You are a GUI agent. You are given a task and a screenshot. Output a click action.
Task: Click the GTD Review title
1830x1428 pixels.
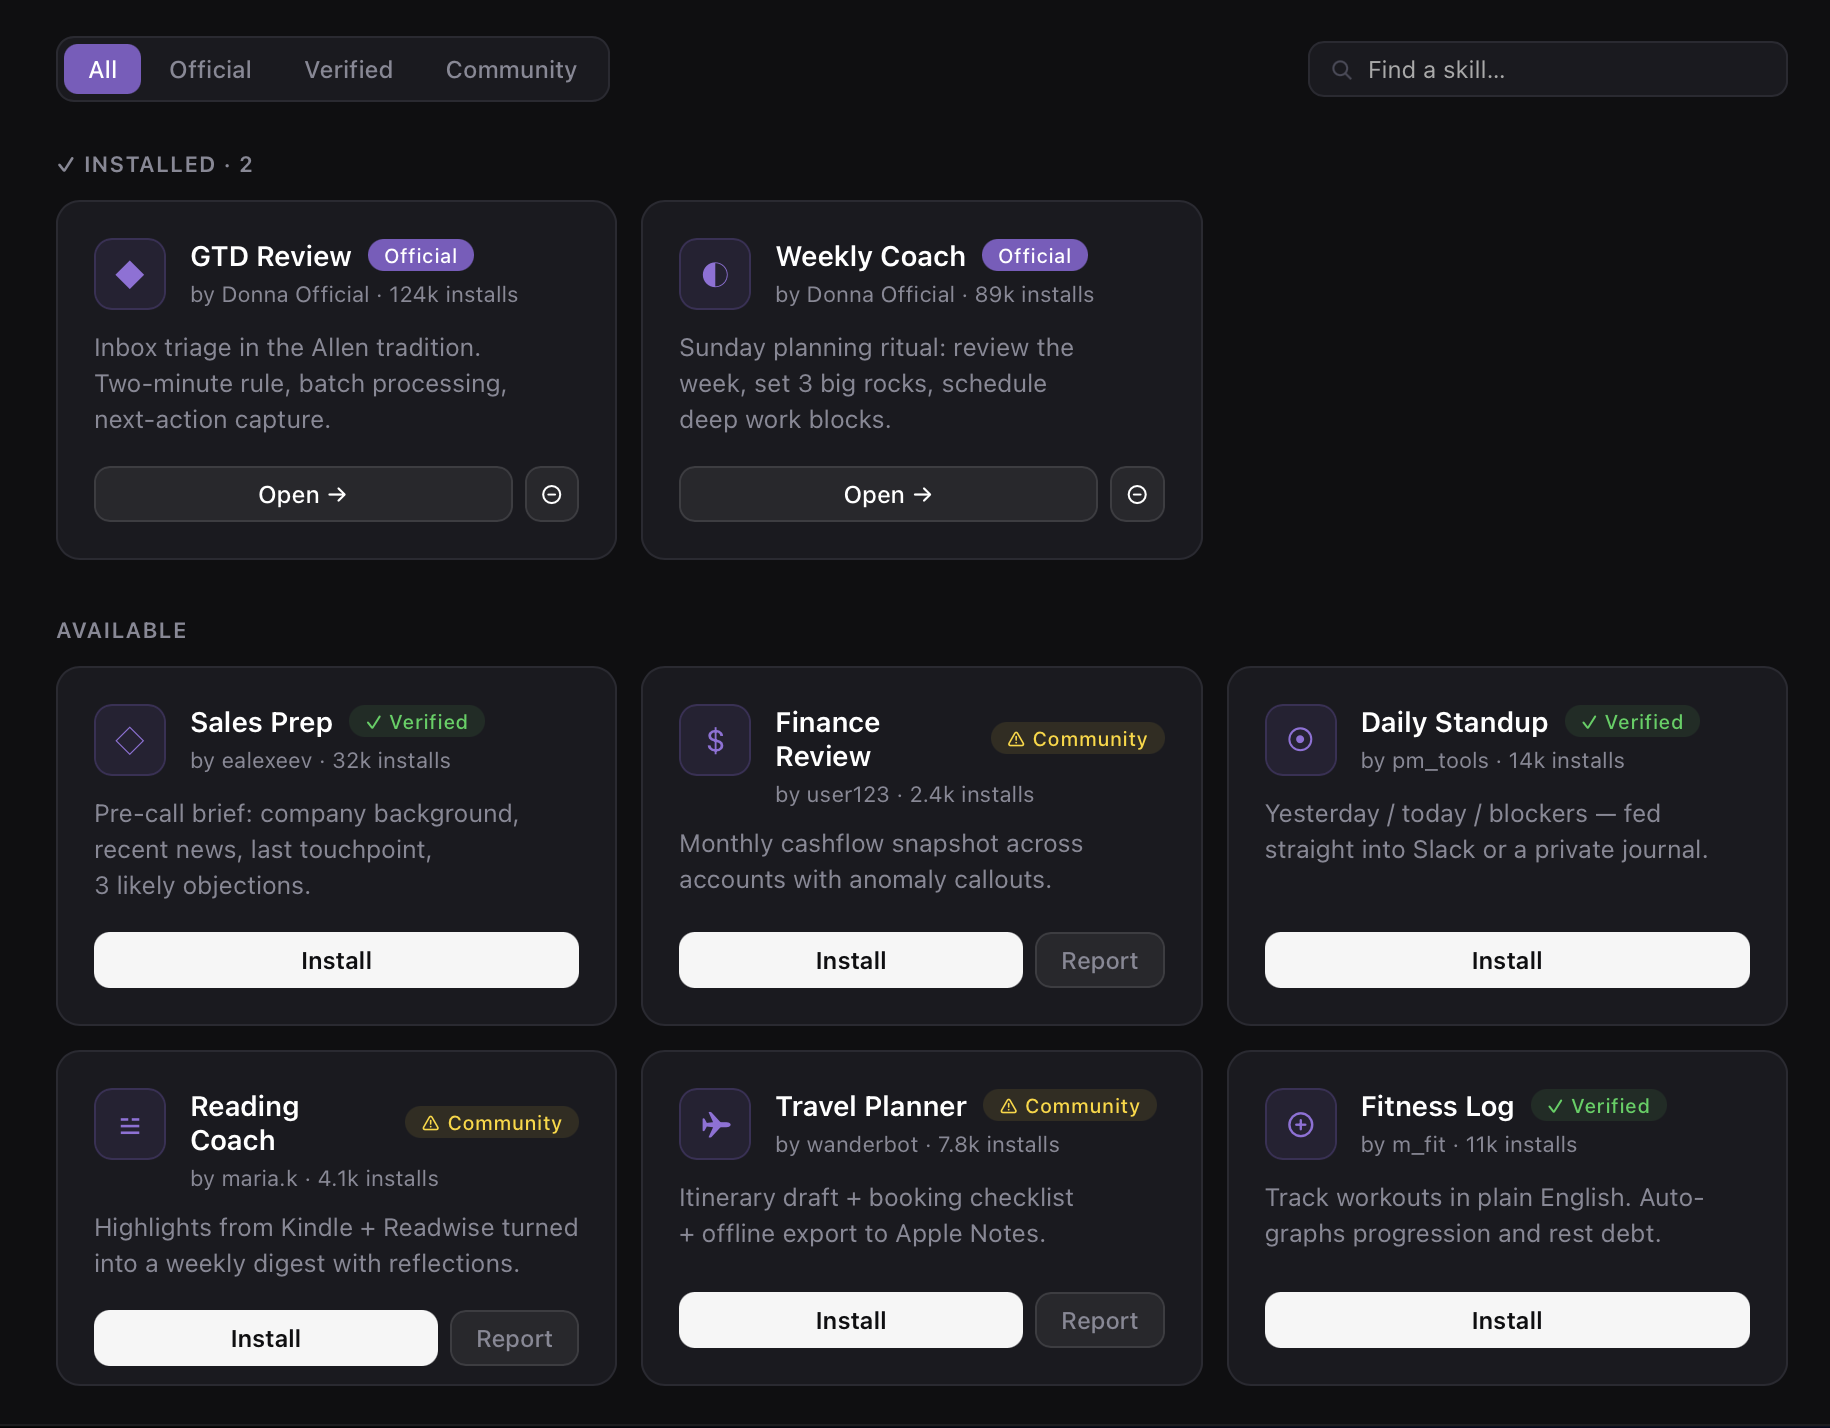tap(271, 256)
